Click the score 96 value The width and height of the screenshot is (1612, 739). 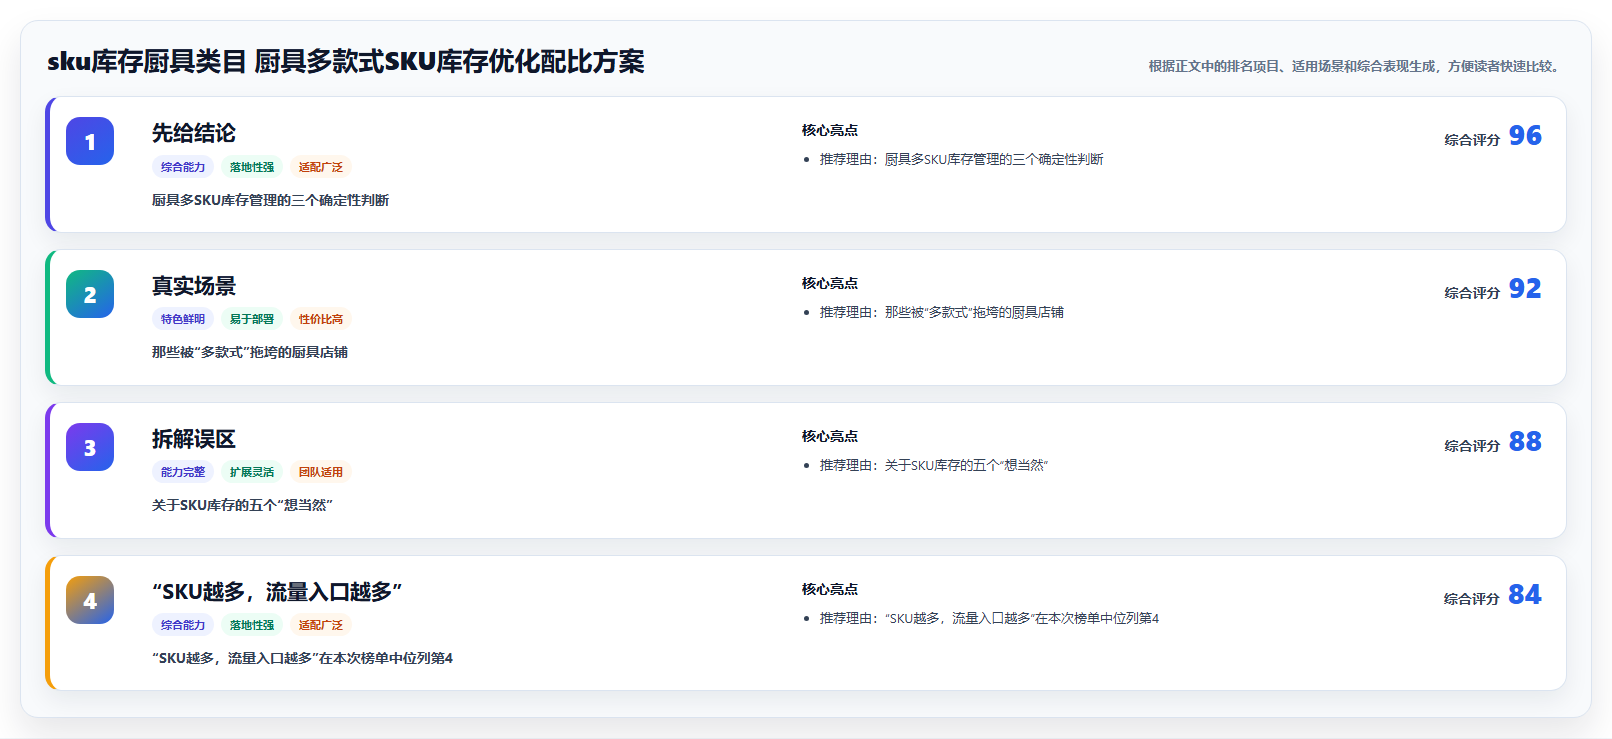[1525, 136]
